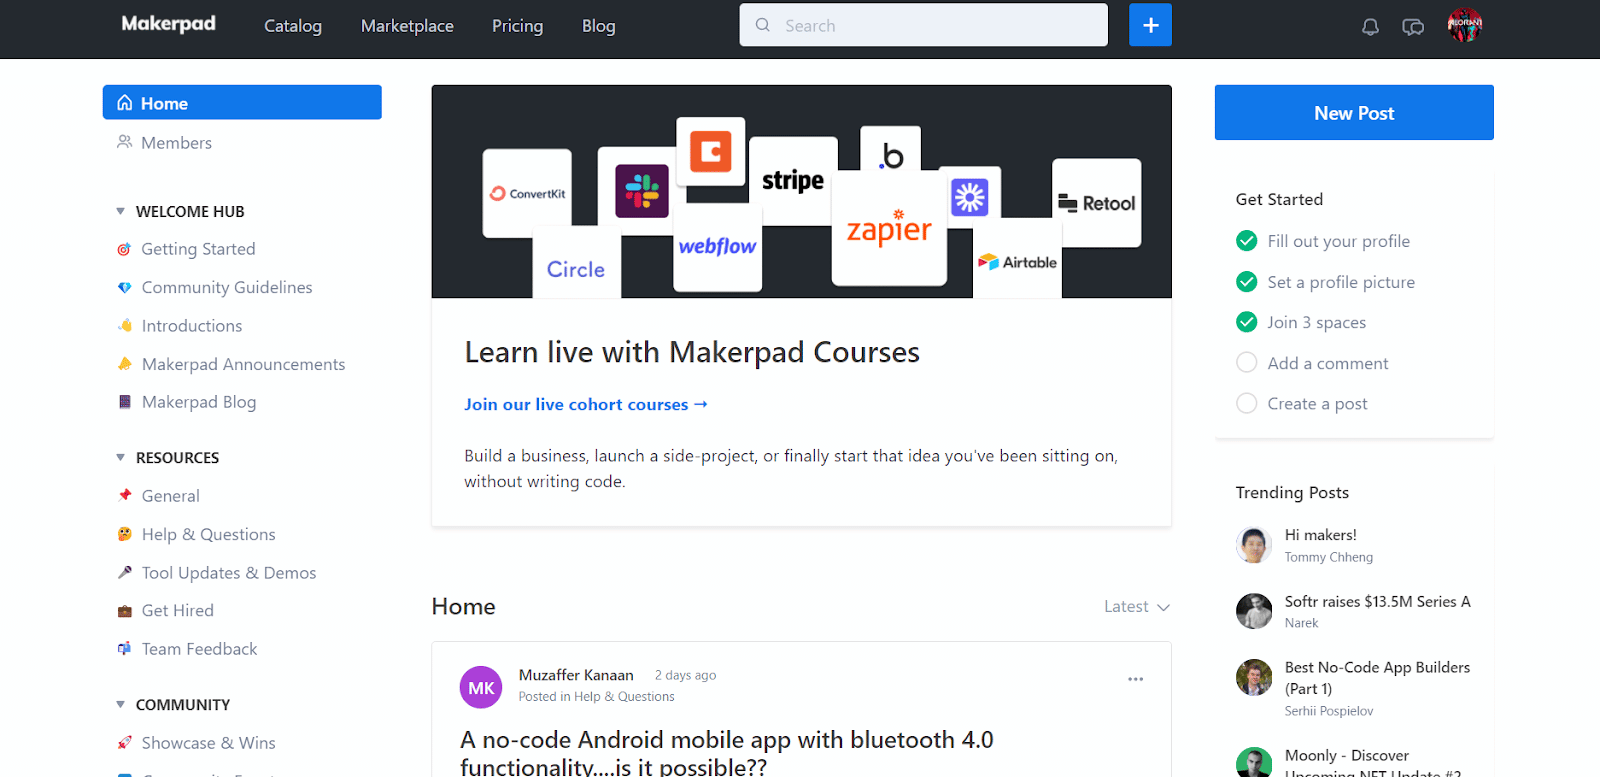Image resolution: width=1600 pixels, height=777 pixels.
Task: Toggle the Fill out your profile checkmark
Action: tap(1247, 241)
